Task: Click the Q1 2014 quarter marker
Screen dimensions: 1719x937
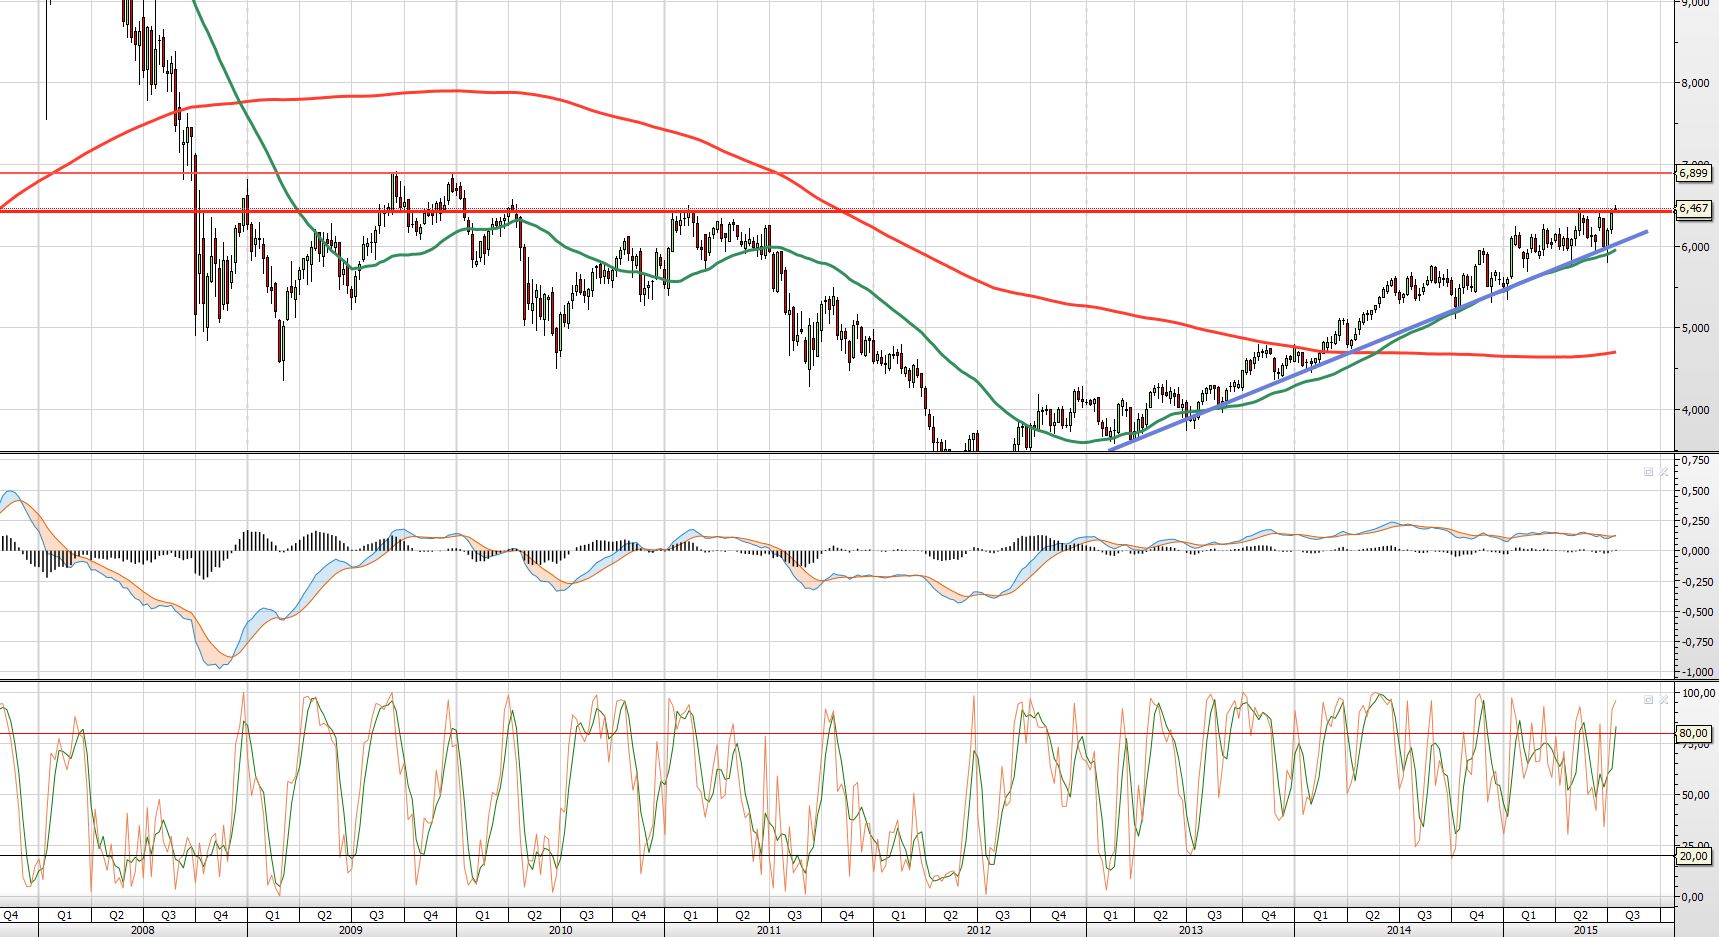Action: coord(1320,915)
